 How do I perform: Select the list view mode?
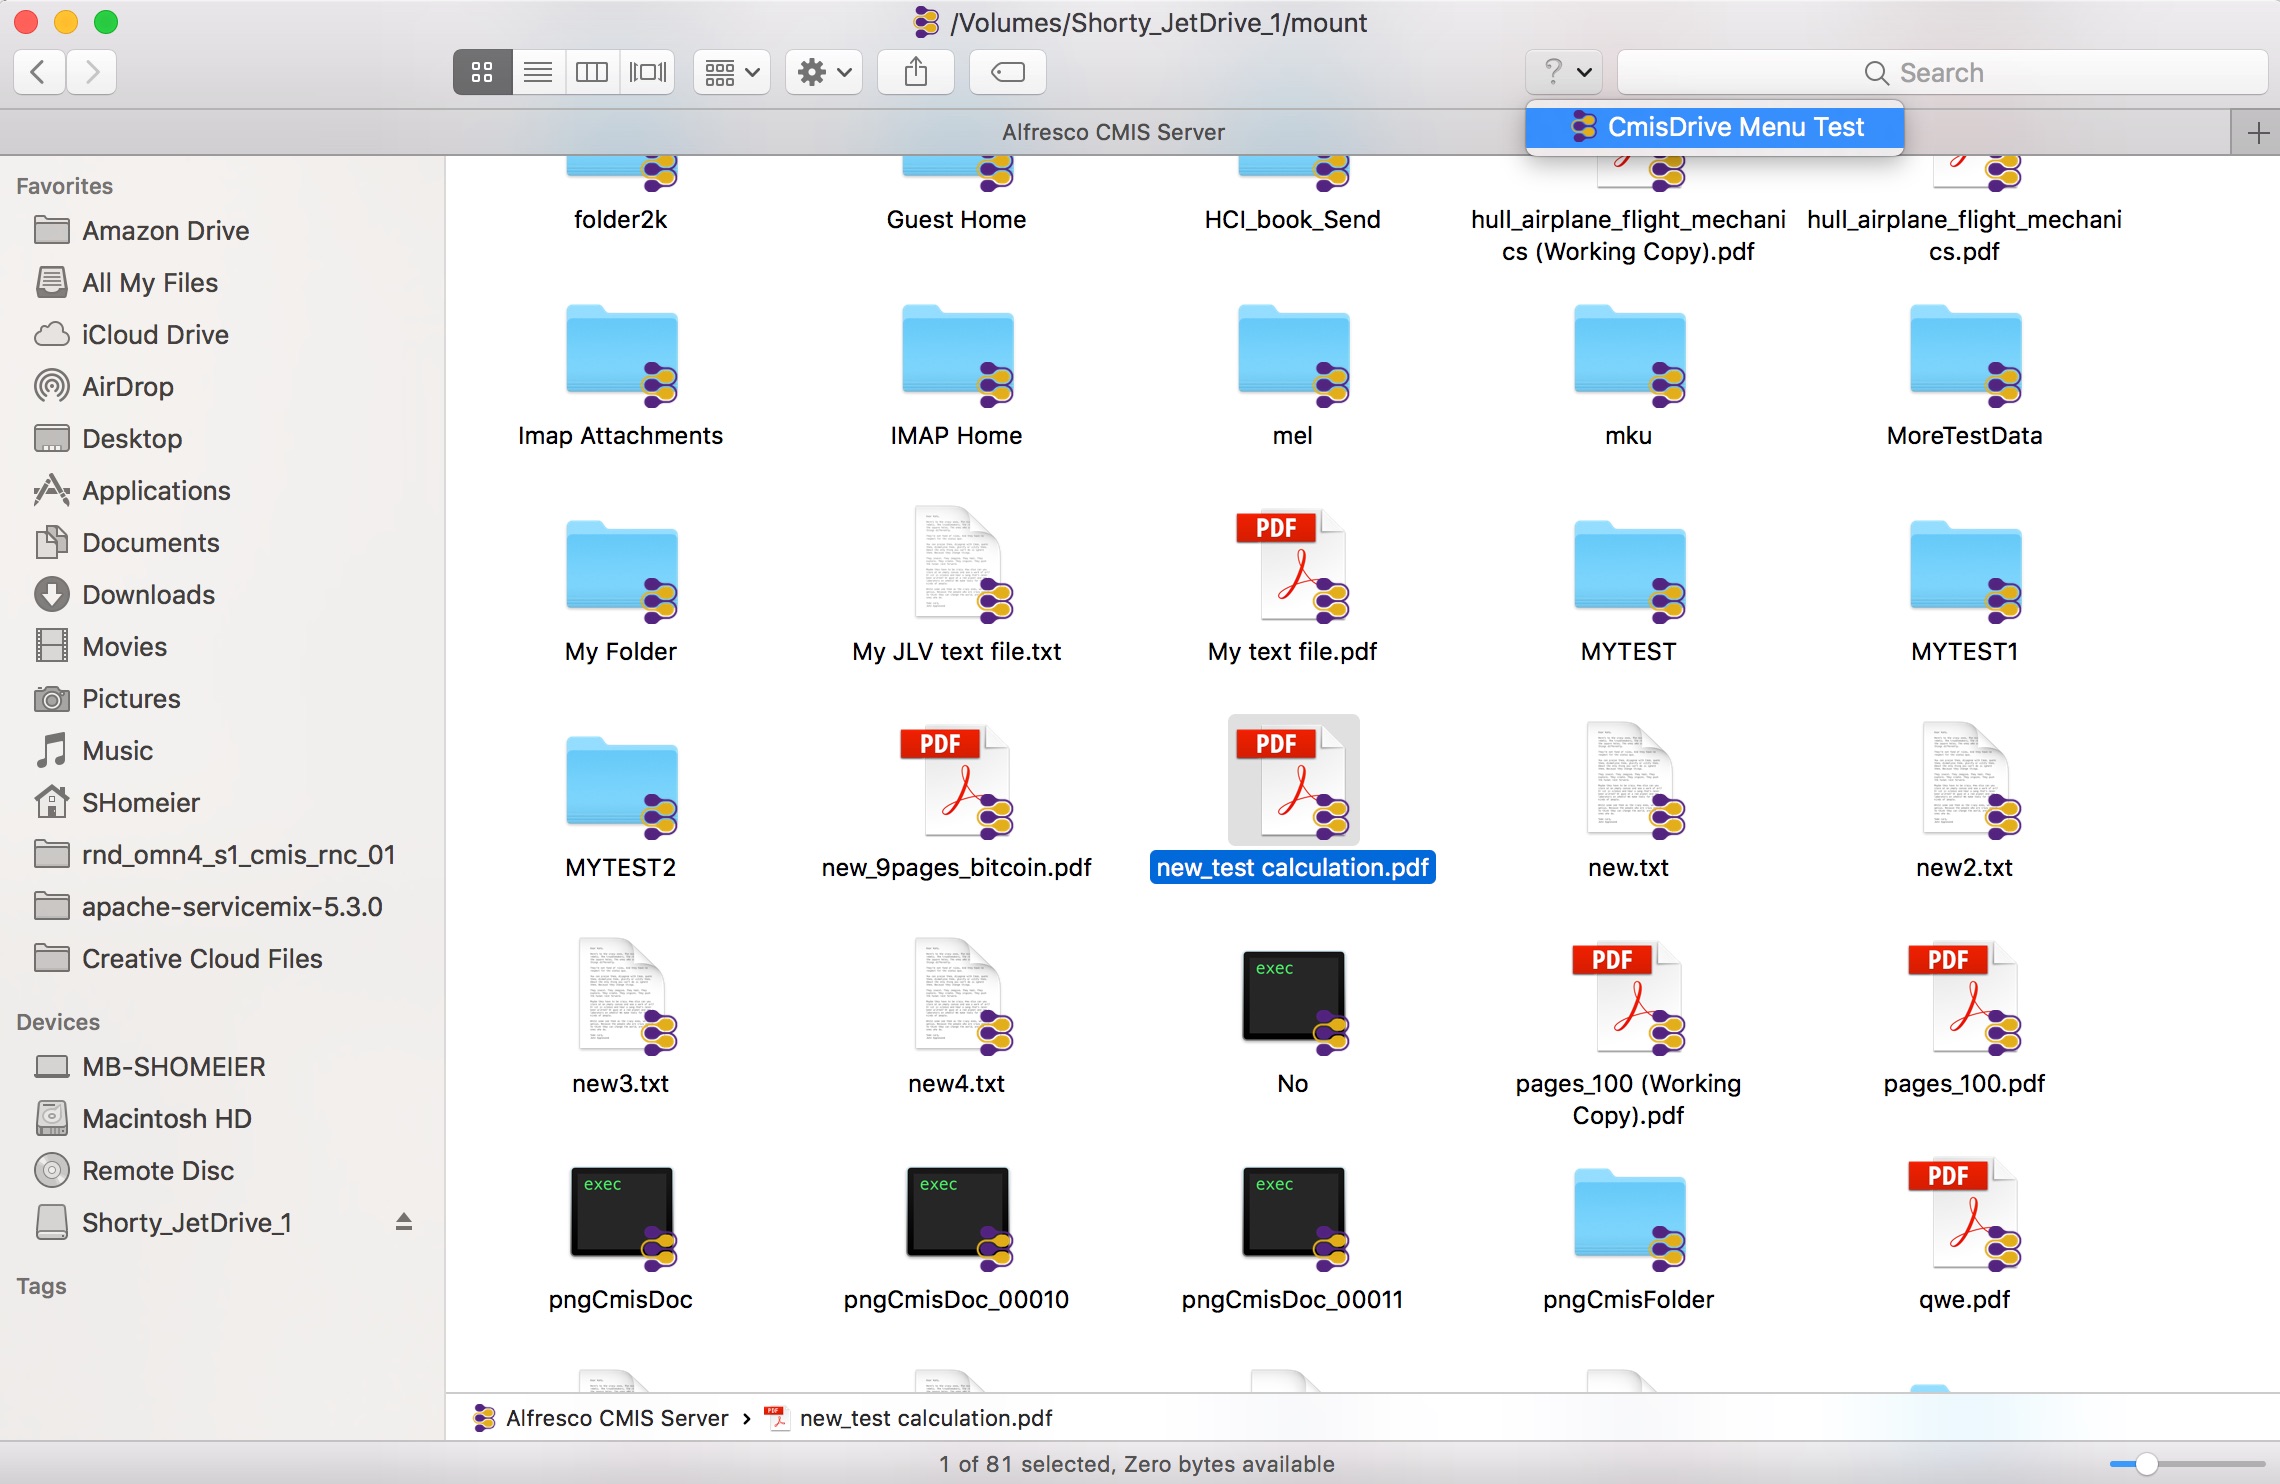(538, 71)
